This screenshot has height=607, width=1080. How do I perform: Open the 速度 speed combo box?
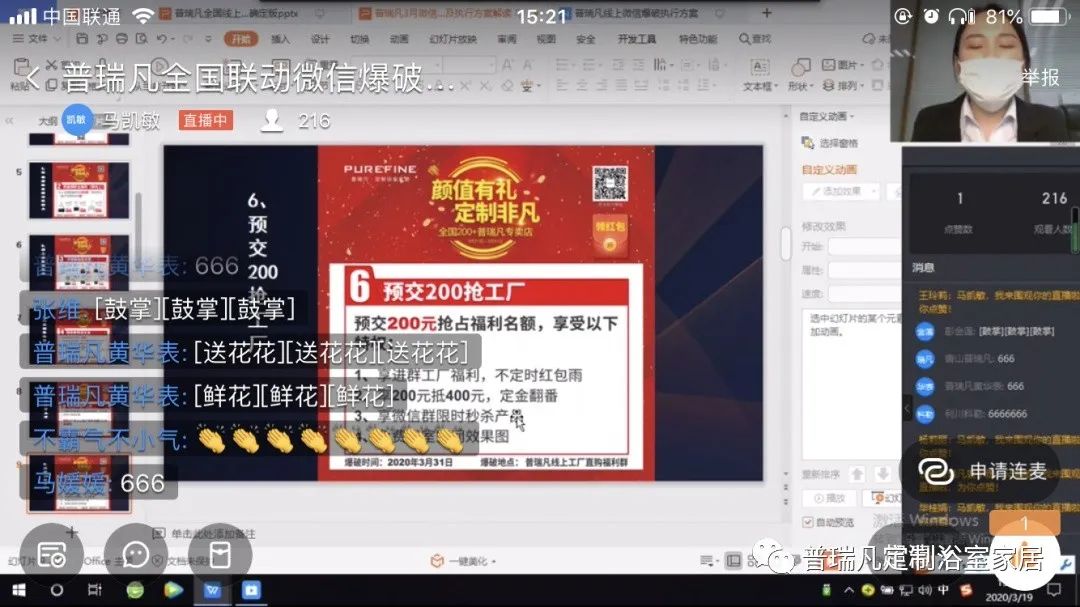pyautogui.click(x=864, y=294)
